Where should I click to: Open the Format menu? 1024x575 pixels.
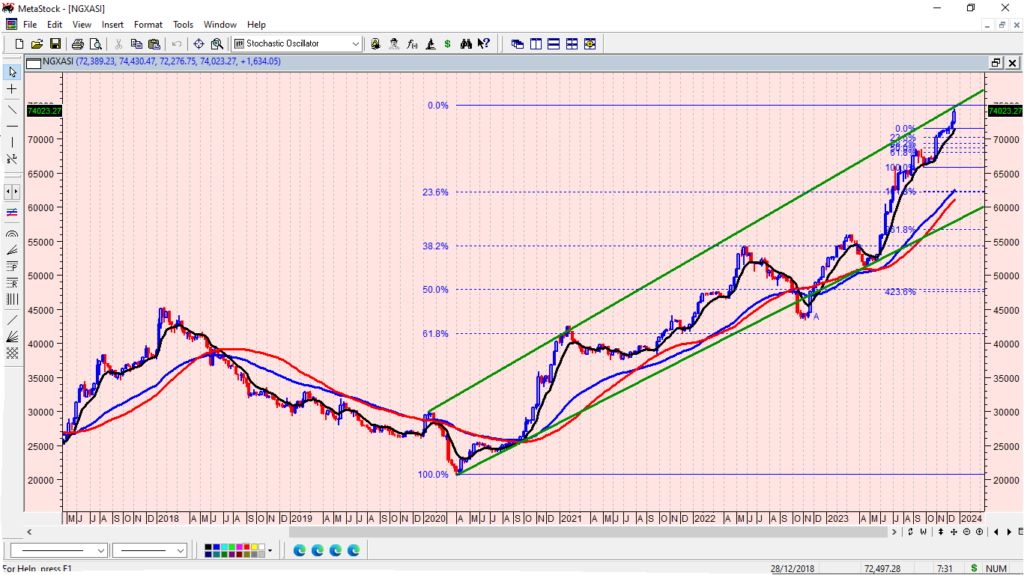pyautogui.click(x=148, y=24)
